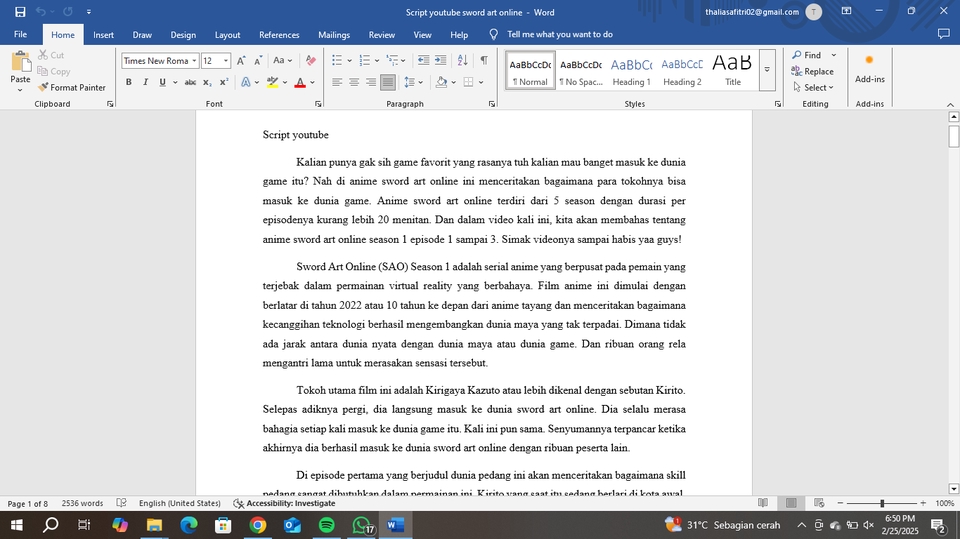
Task: Open the borders dropdown arrow
Action: 481,82
